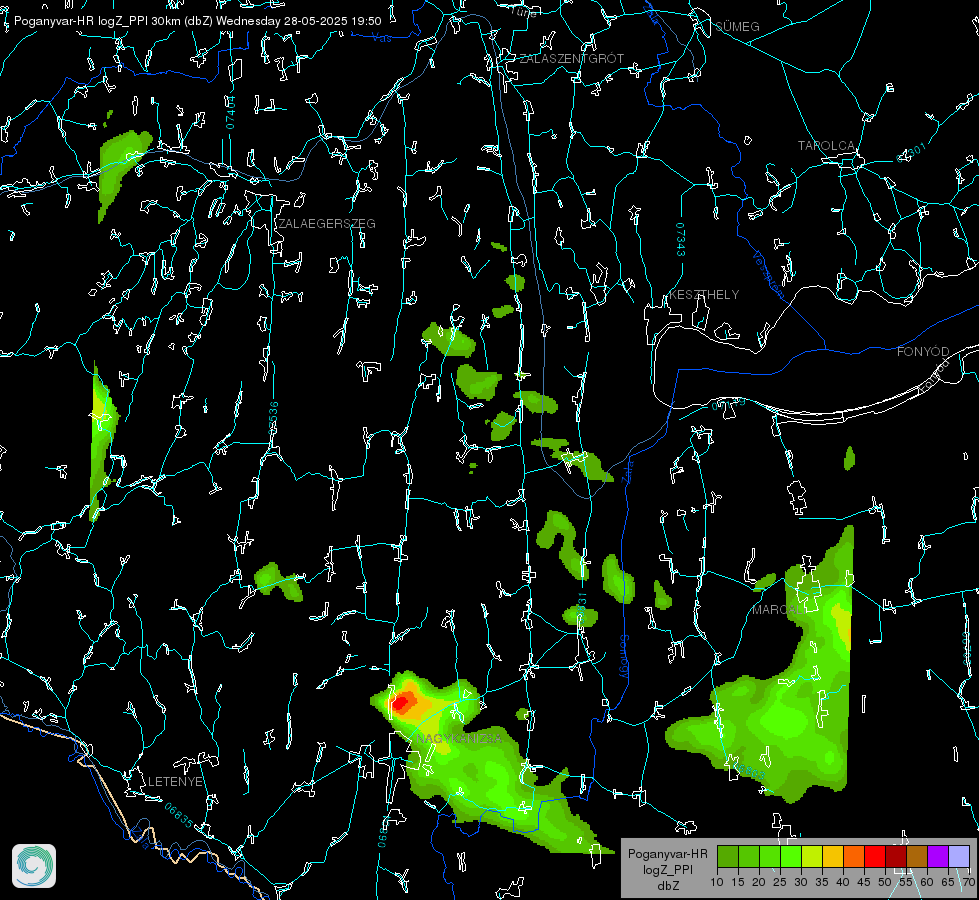Click the brown 55–60 dBZ legend swatch

tap(917, 856)
